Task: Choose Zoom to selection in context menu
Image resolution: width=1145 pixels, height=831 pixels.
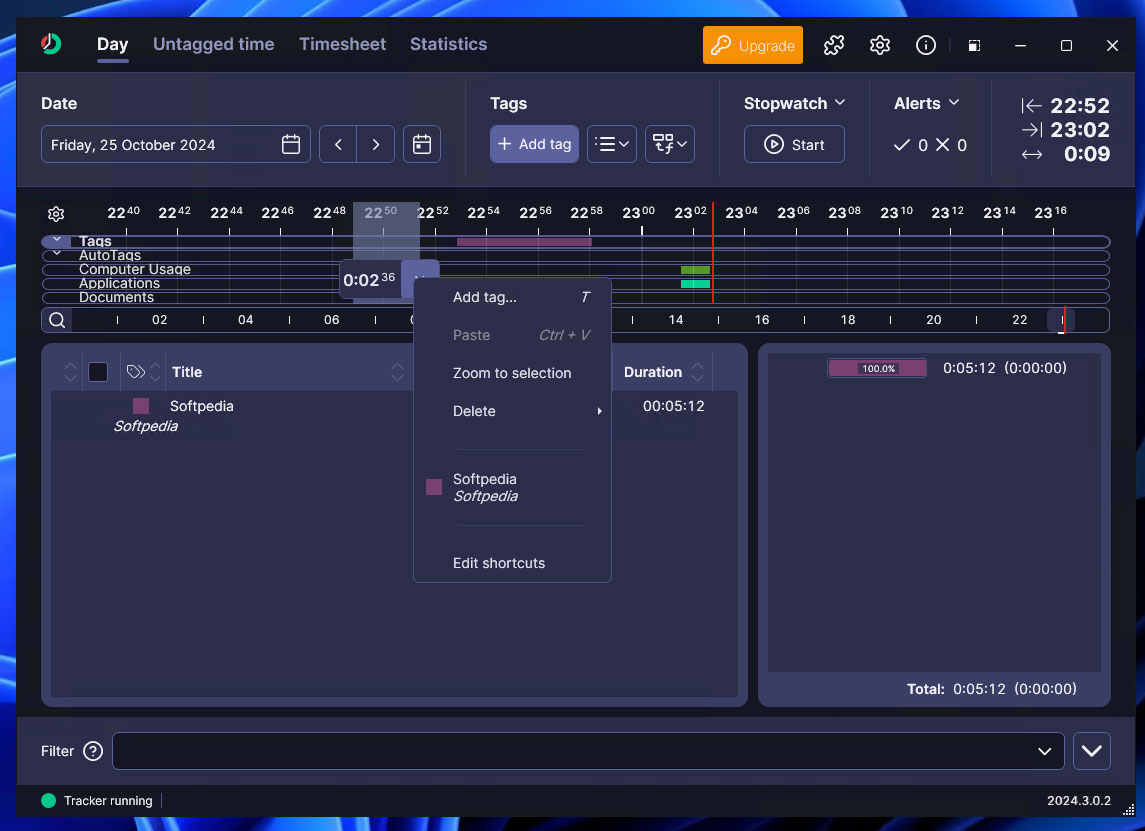Action: 511,373
